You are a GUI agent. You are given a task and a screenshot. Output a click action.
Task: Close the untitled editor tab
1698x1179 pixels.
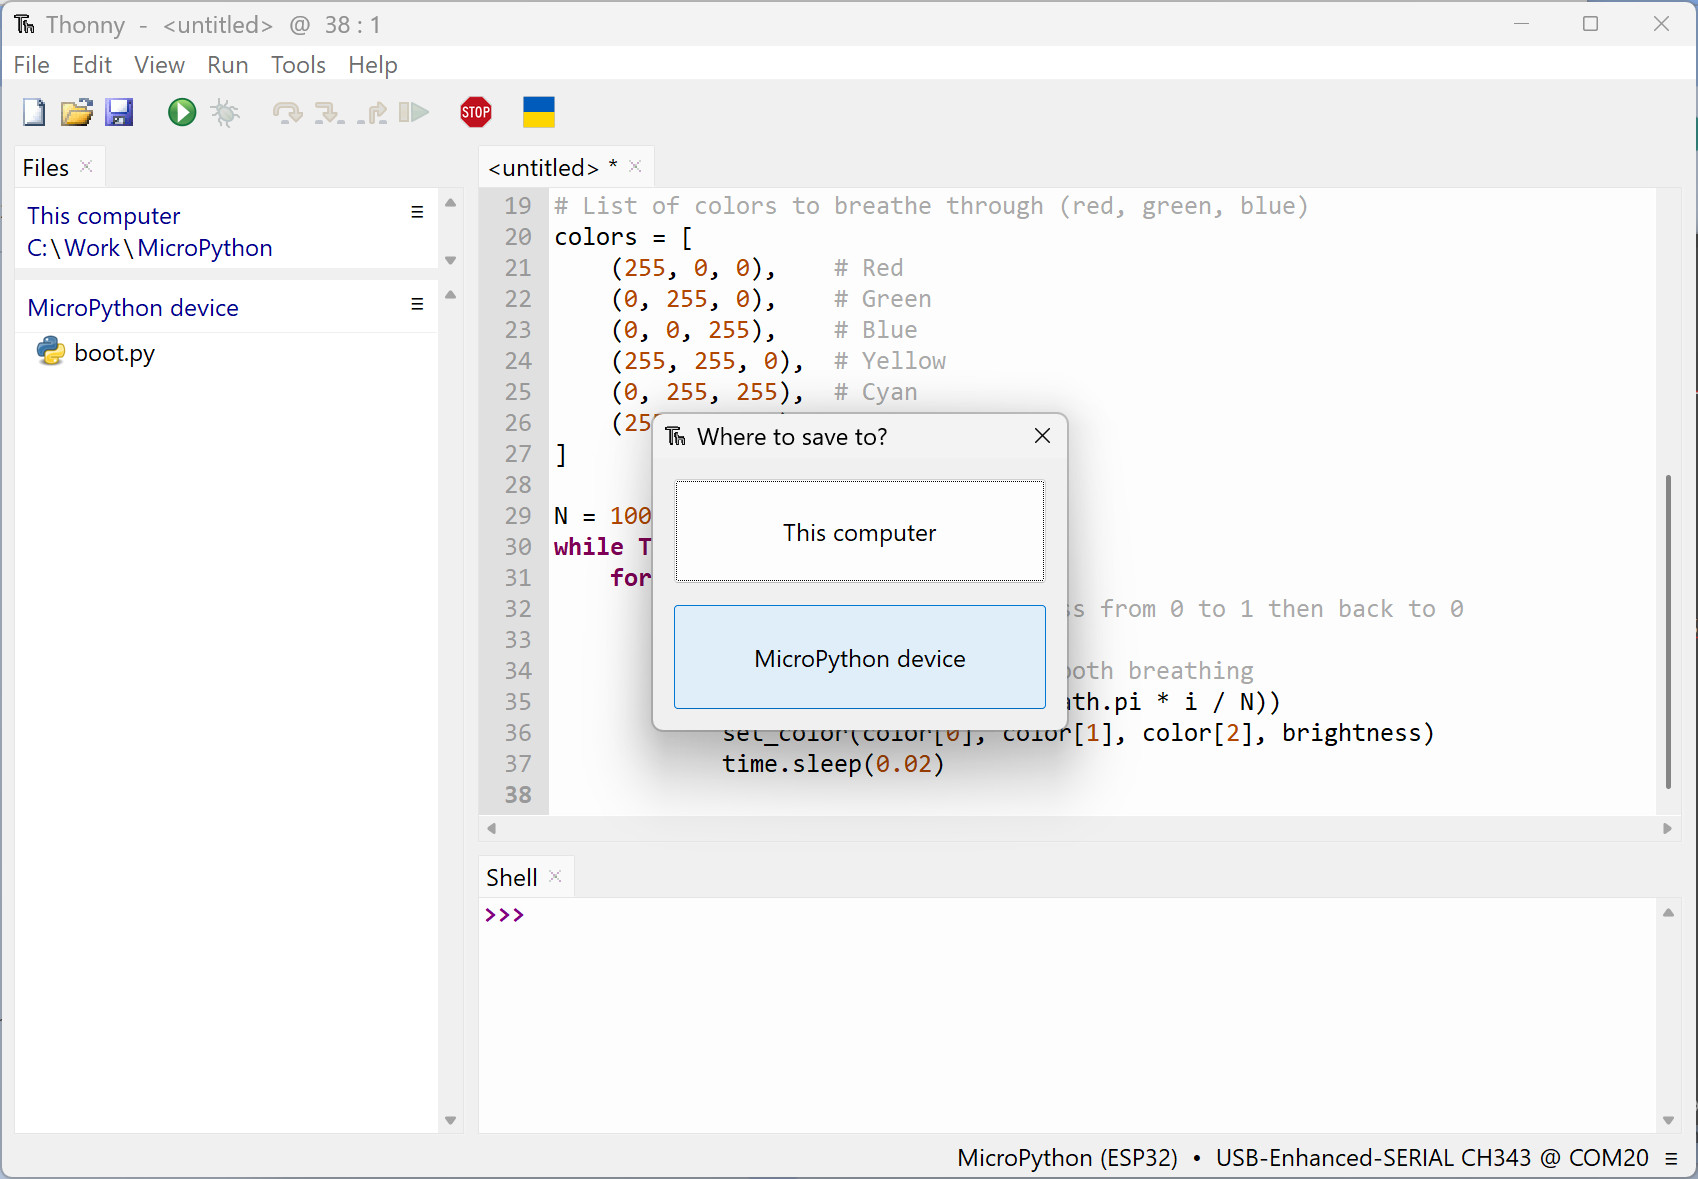[635, 166]
